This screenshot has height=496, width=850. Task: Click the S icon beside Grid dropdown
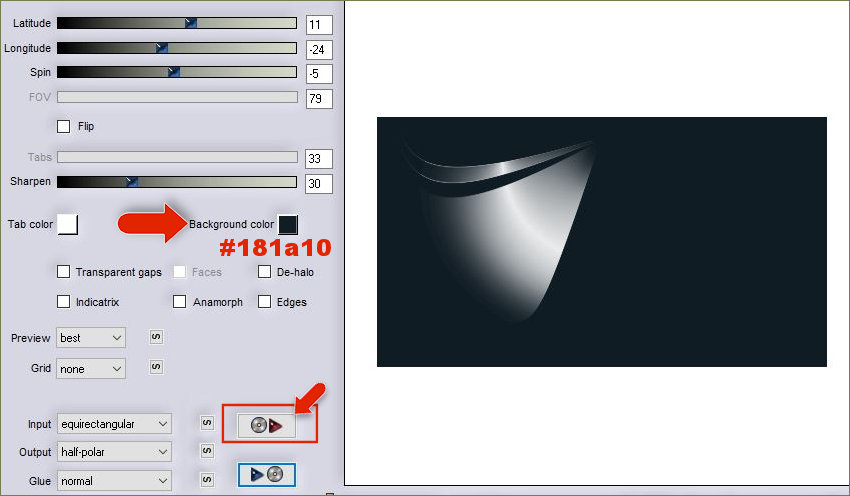[x=156, y=367]
